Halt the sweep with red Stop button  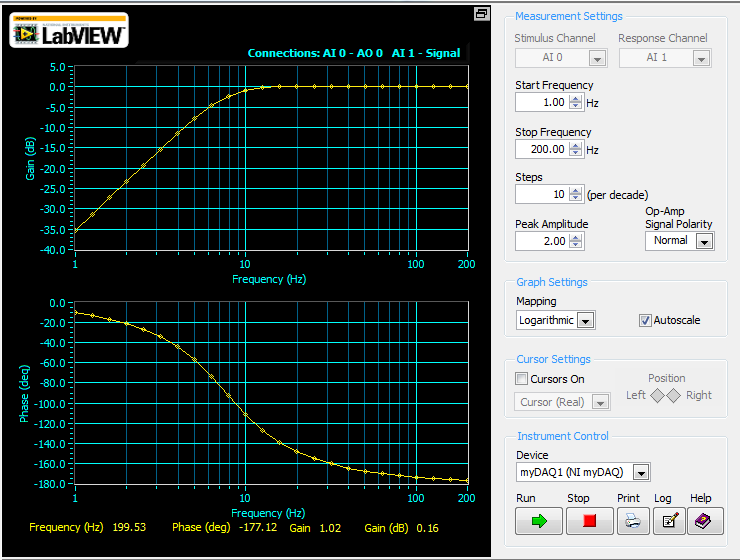click(589, 521)
